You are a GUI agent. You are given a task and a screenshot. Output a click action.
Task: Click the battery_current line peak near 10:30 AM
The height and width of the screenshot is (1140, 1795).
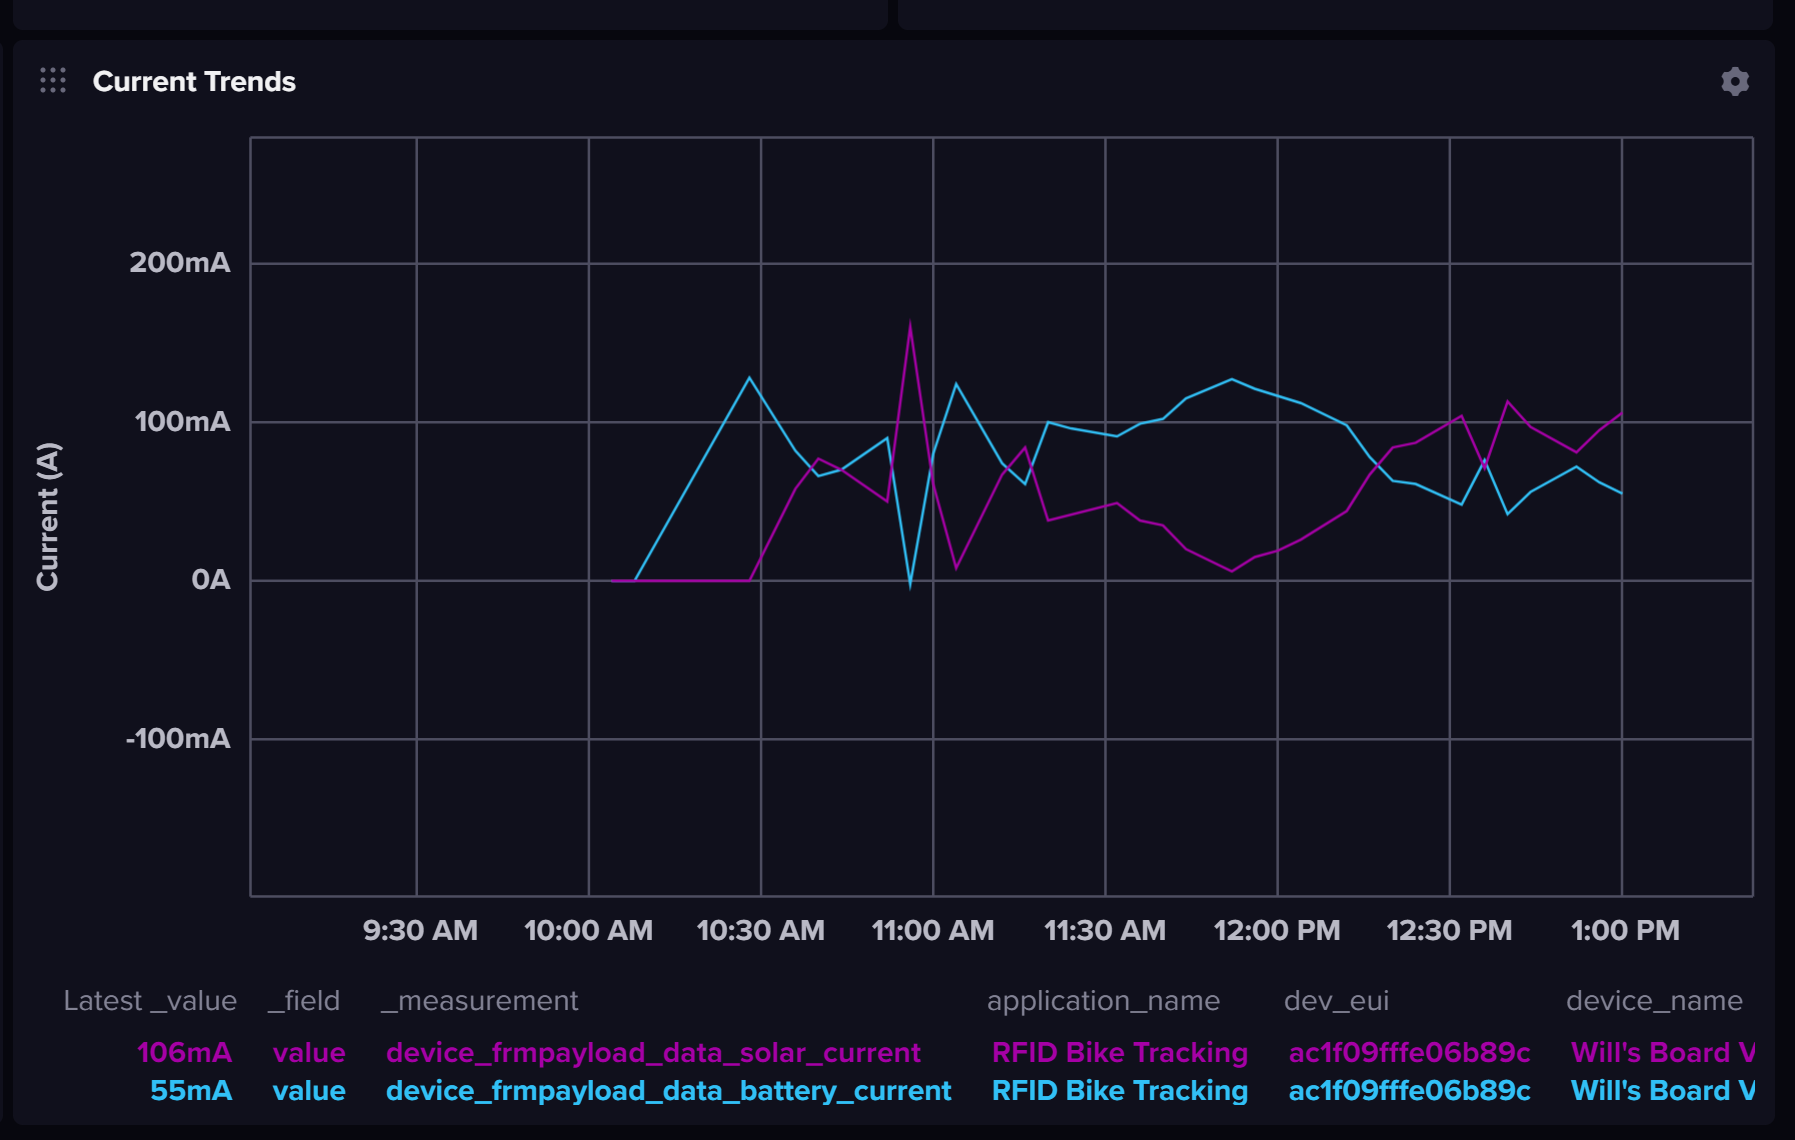[750, 378]
